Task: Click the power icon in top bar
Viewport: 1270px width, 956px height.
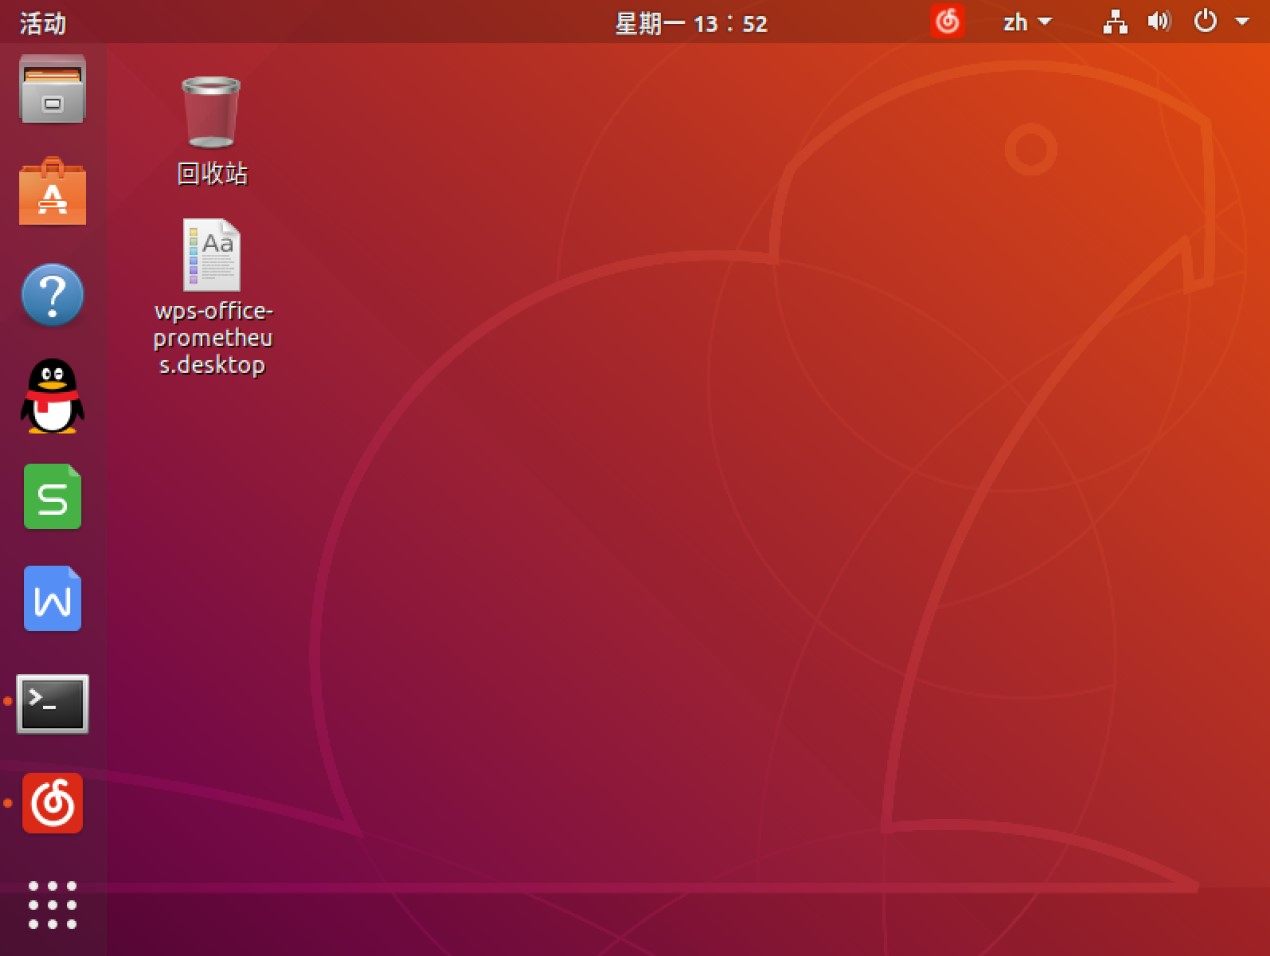Action: pyautogui.click(x=1205, y=21)
